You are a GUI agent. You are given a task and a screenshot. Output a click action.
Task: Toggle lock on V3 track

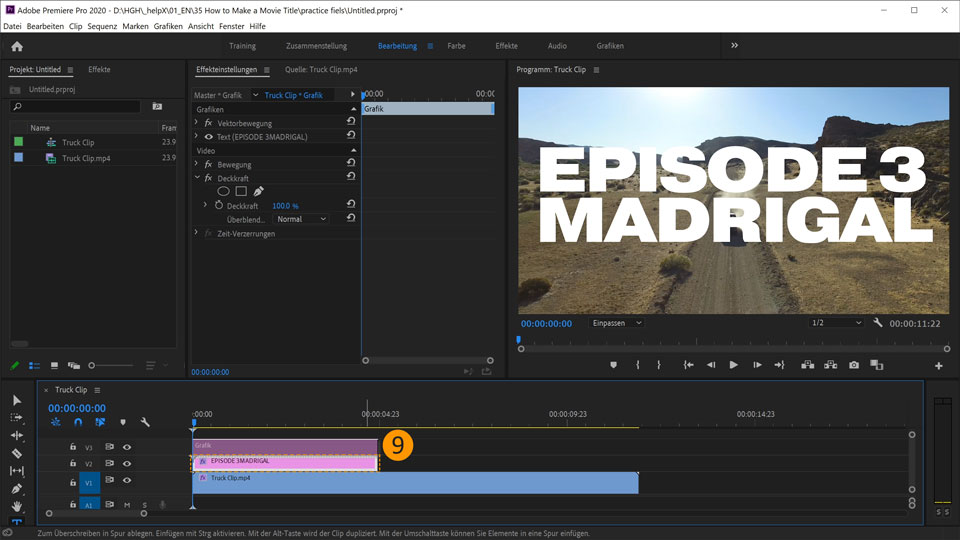(73, 447)
